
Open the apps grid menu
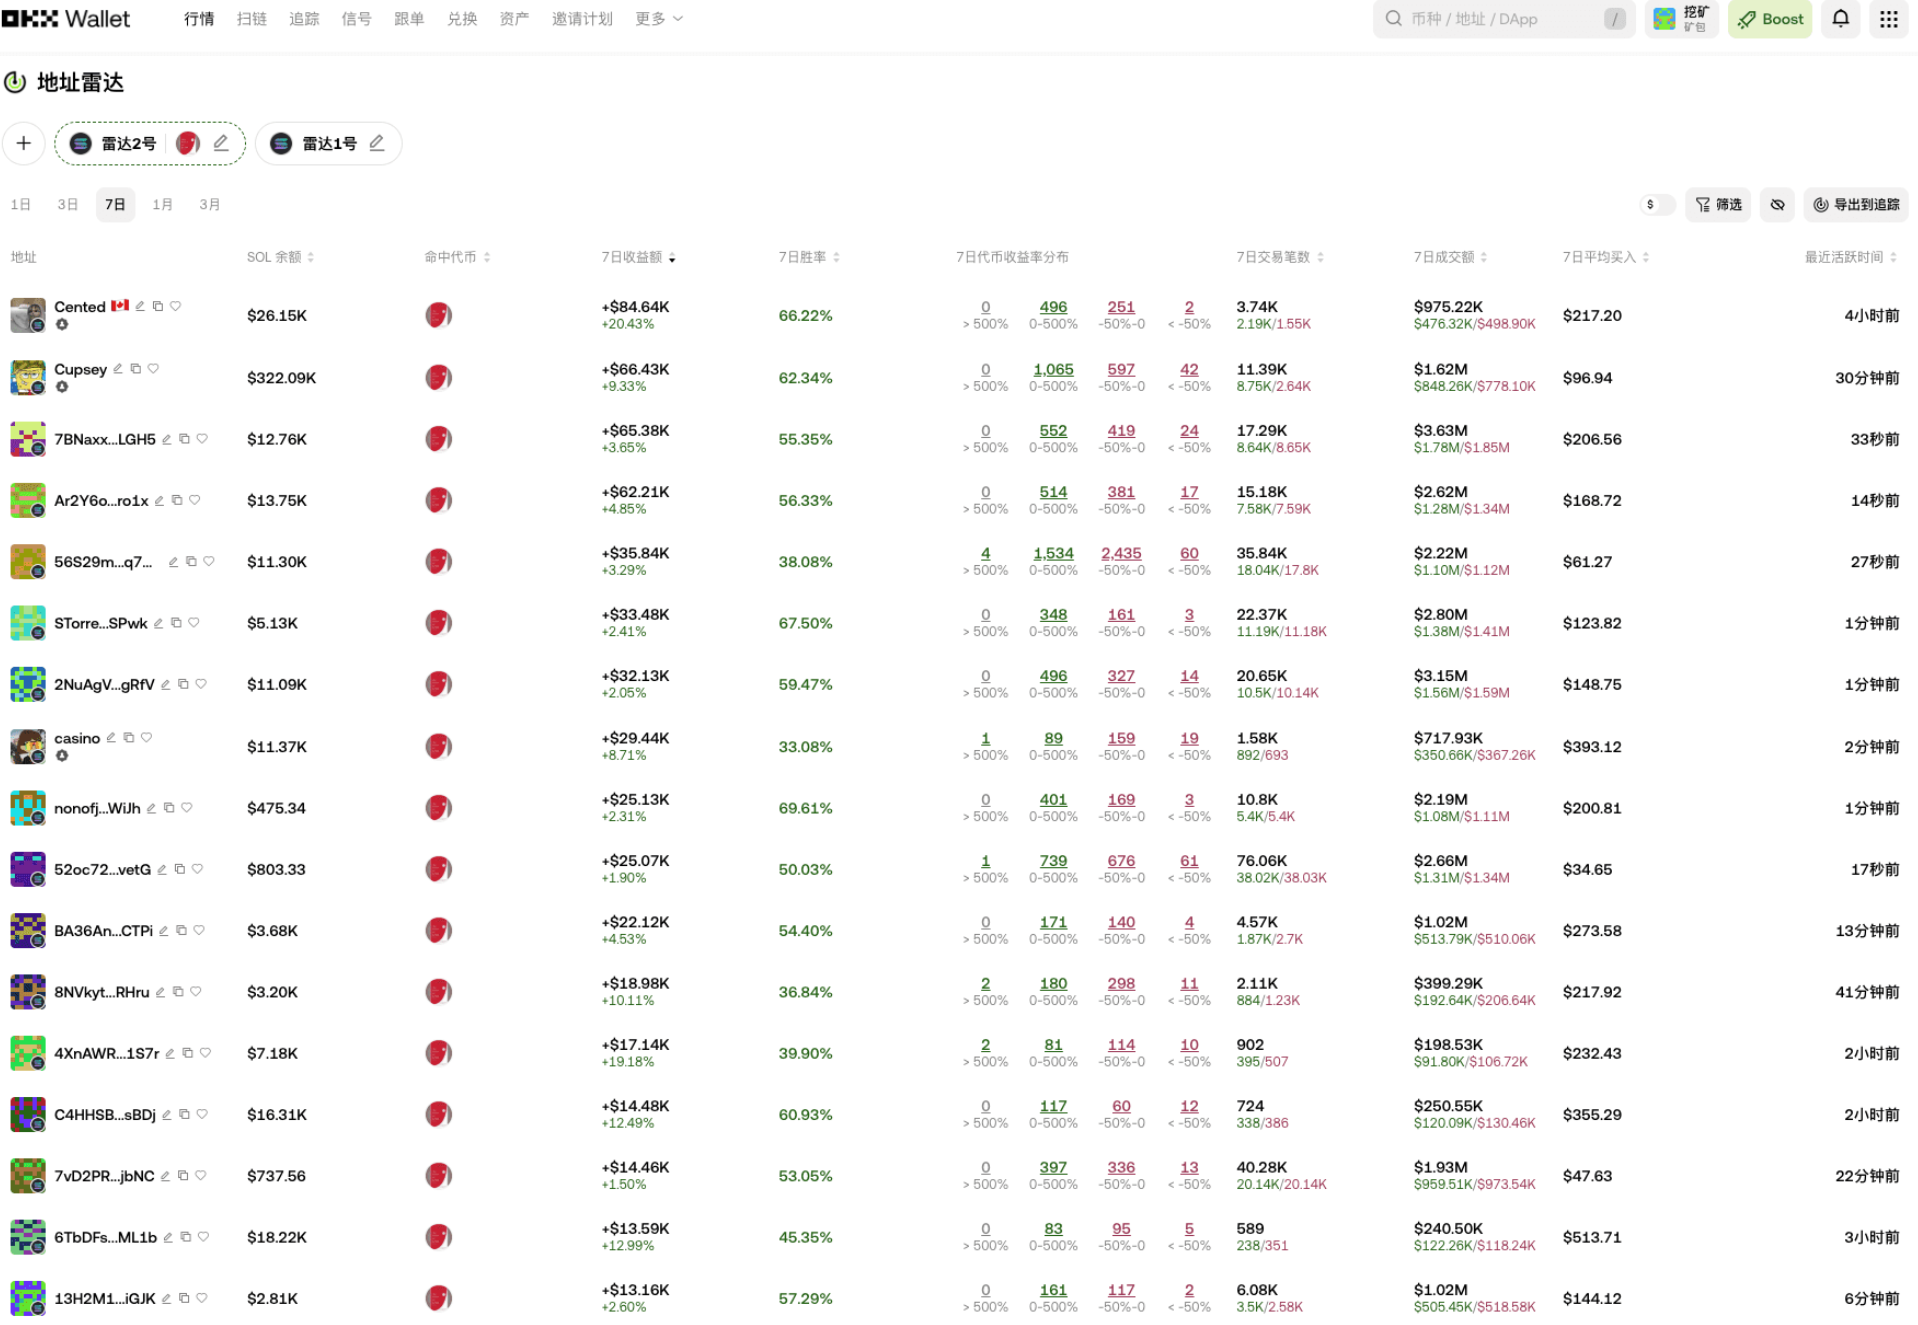click(1887, 19)
